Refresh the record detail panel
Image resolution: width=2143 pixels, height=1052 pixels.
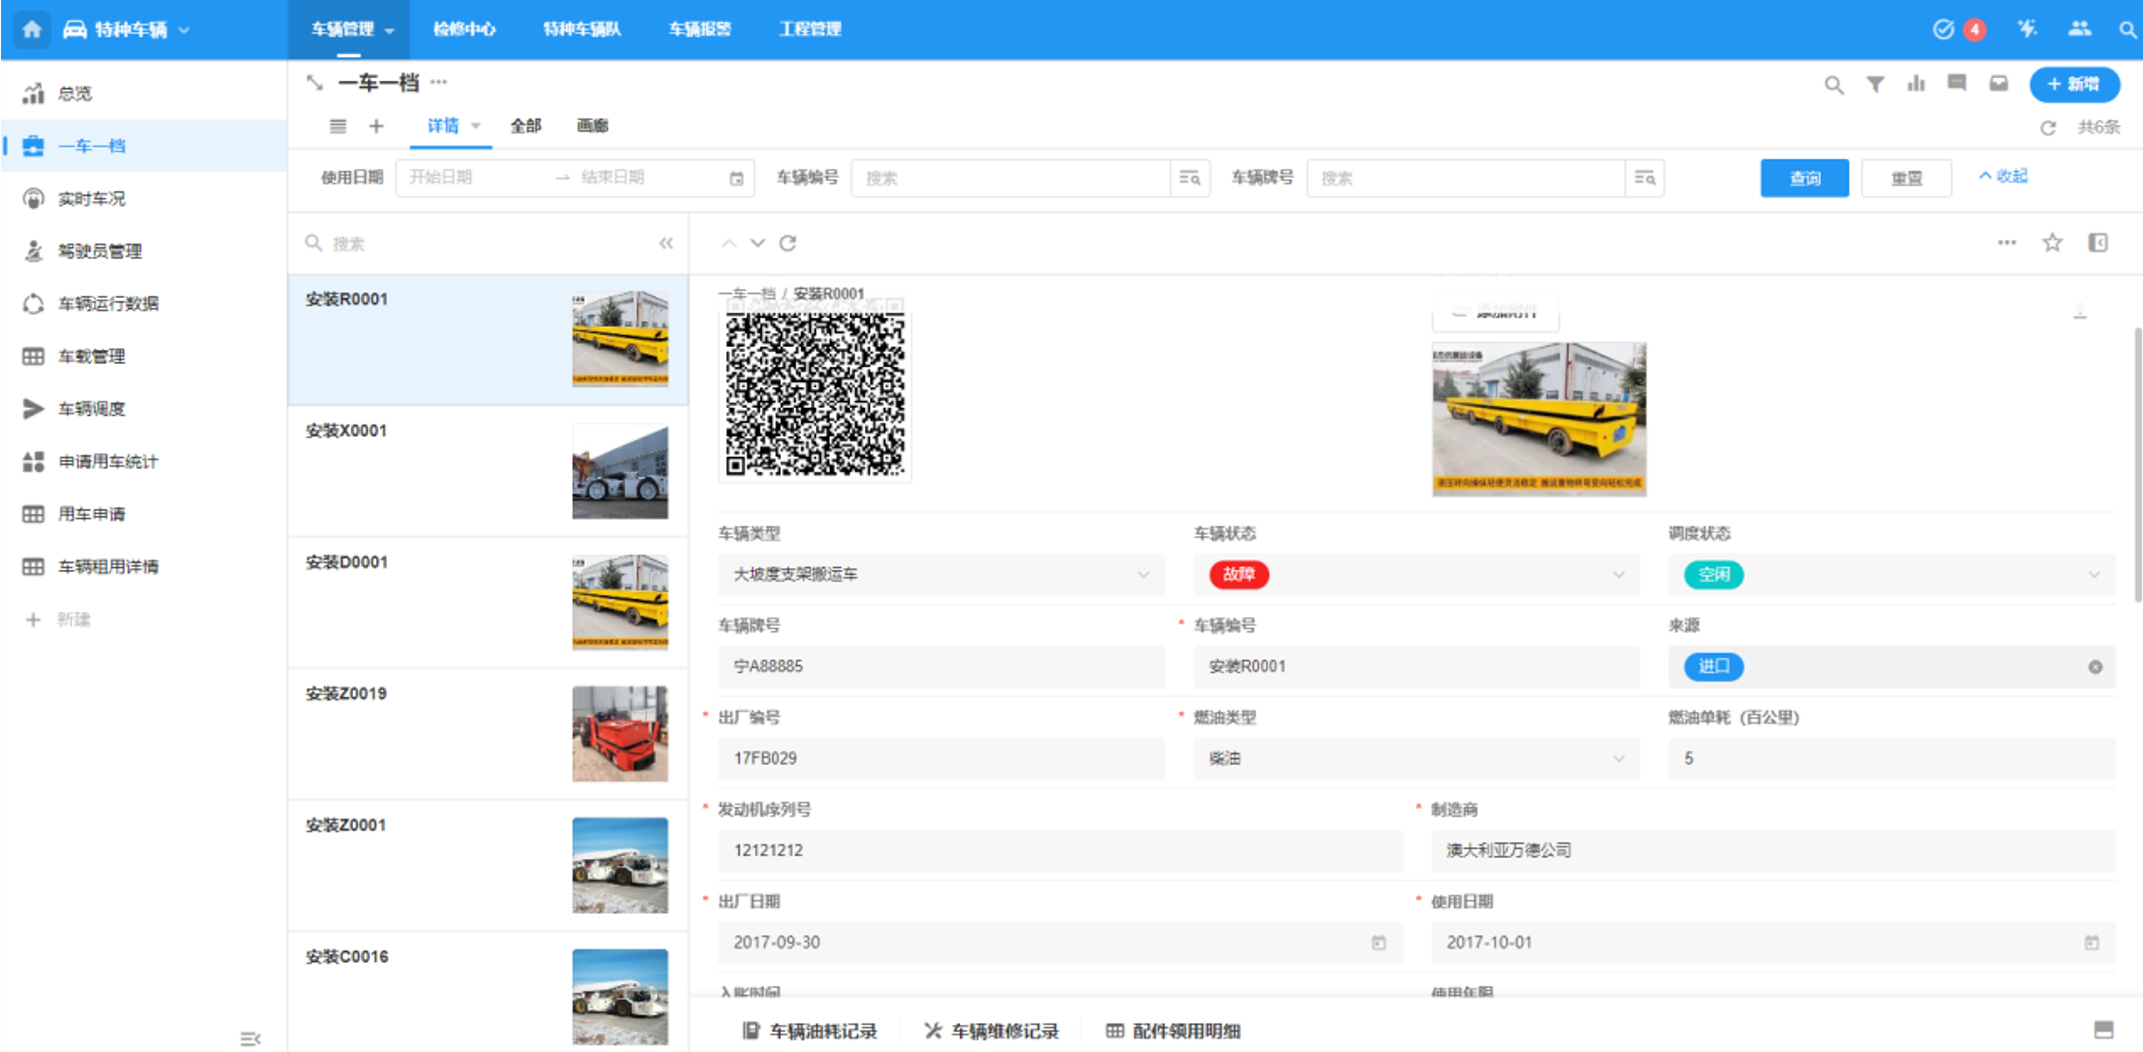[788, 243]
